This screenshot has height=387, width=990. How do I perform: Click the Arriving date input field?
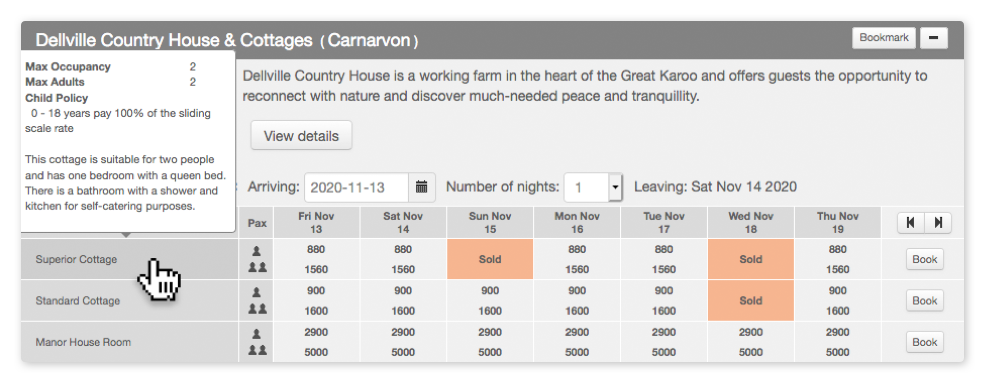coord(357,188)
